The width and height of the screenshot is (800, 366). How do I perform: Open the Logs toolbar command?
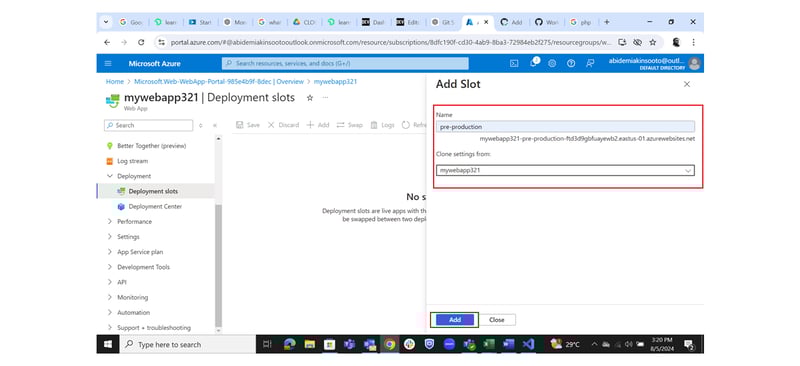pyautogui.click(x=383, y=125)
